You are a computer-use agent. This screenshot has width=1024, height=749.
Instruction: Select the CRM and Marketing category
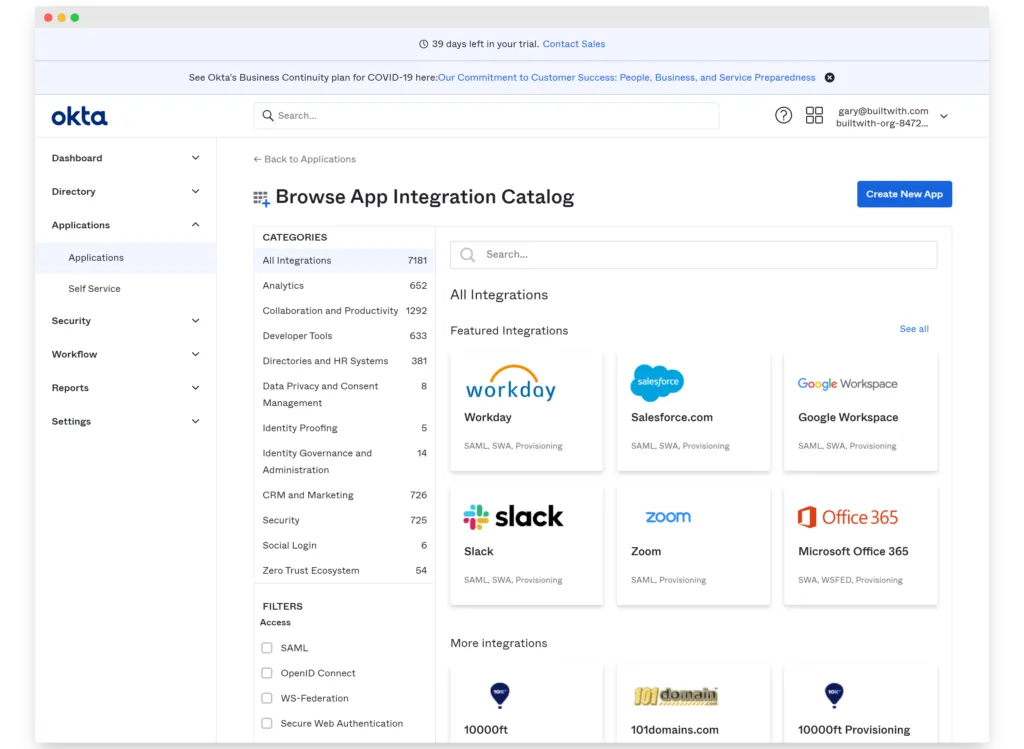coord(344,496)
